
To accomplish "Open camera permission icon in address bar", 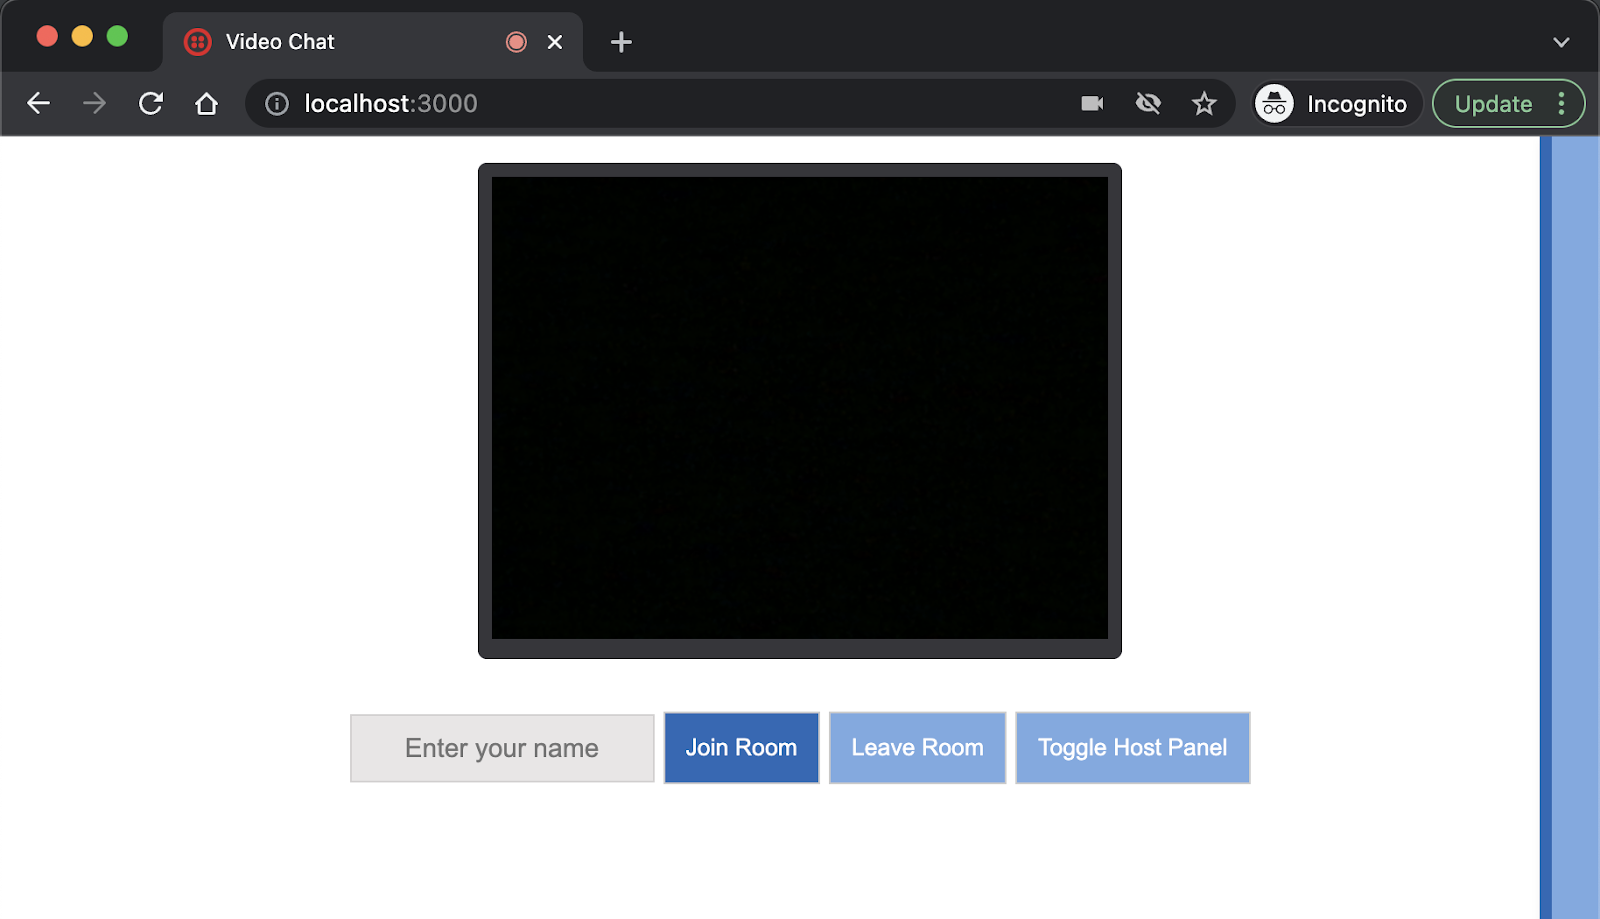I will pos(1092,103).
